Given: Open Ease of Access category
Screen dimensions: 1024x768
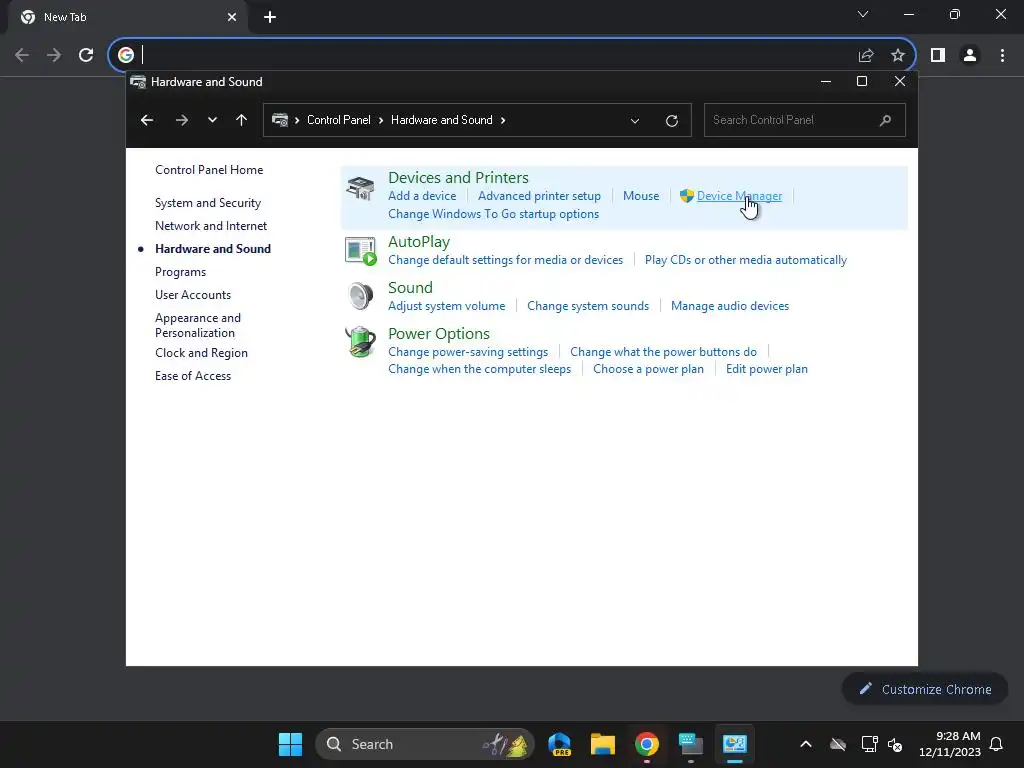Looking at the screenshot, I should 193,376.
